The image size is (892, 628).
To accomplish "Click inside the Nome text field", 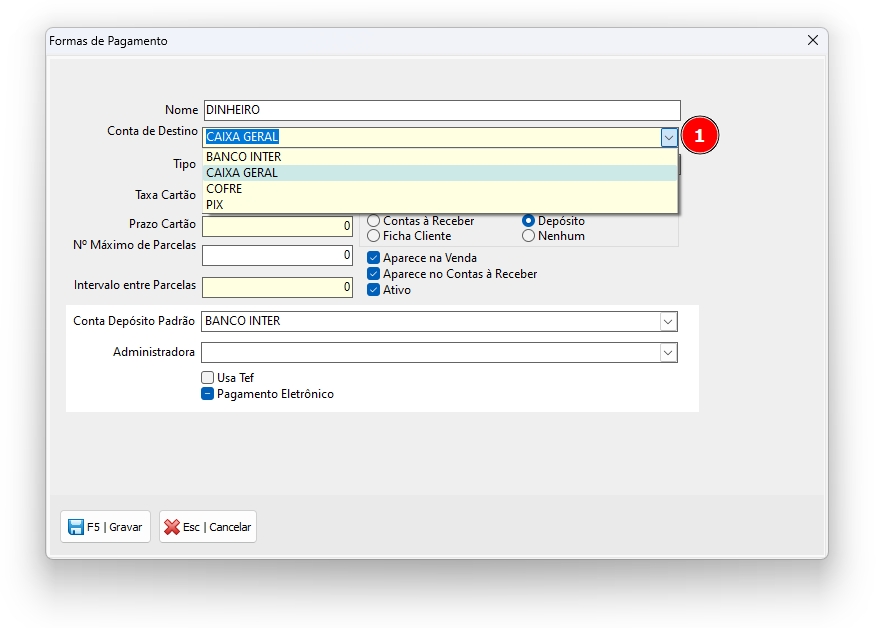I will click(440, 110).
